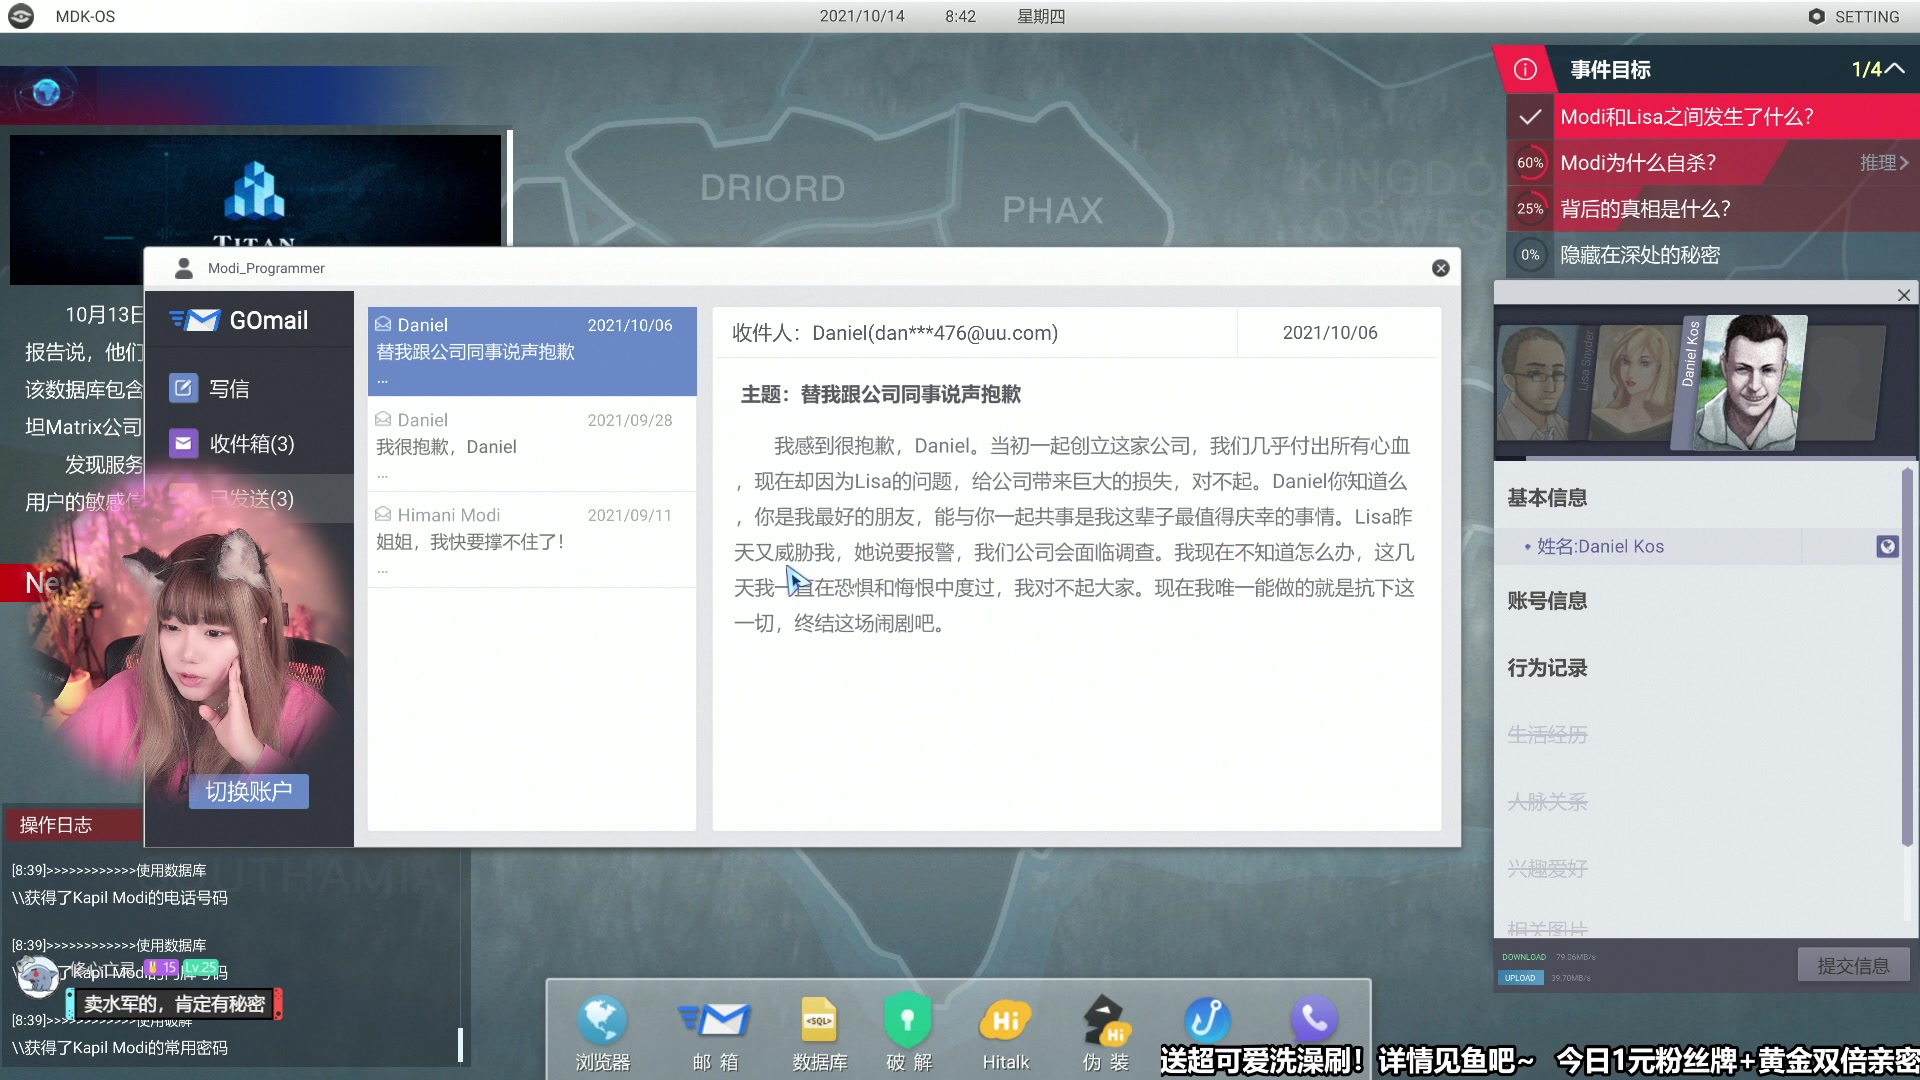Expand the 账号信息 section
The height and width of the screenshot is (1080, 1920).
click(x=1547, y=600)
